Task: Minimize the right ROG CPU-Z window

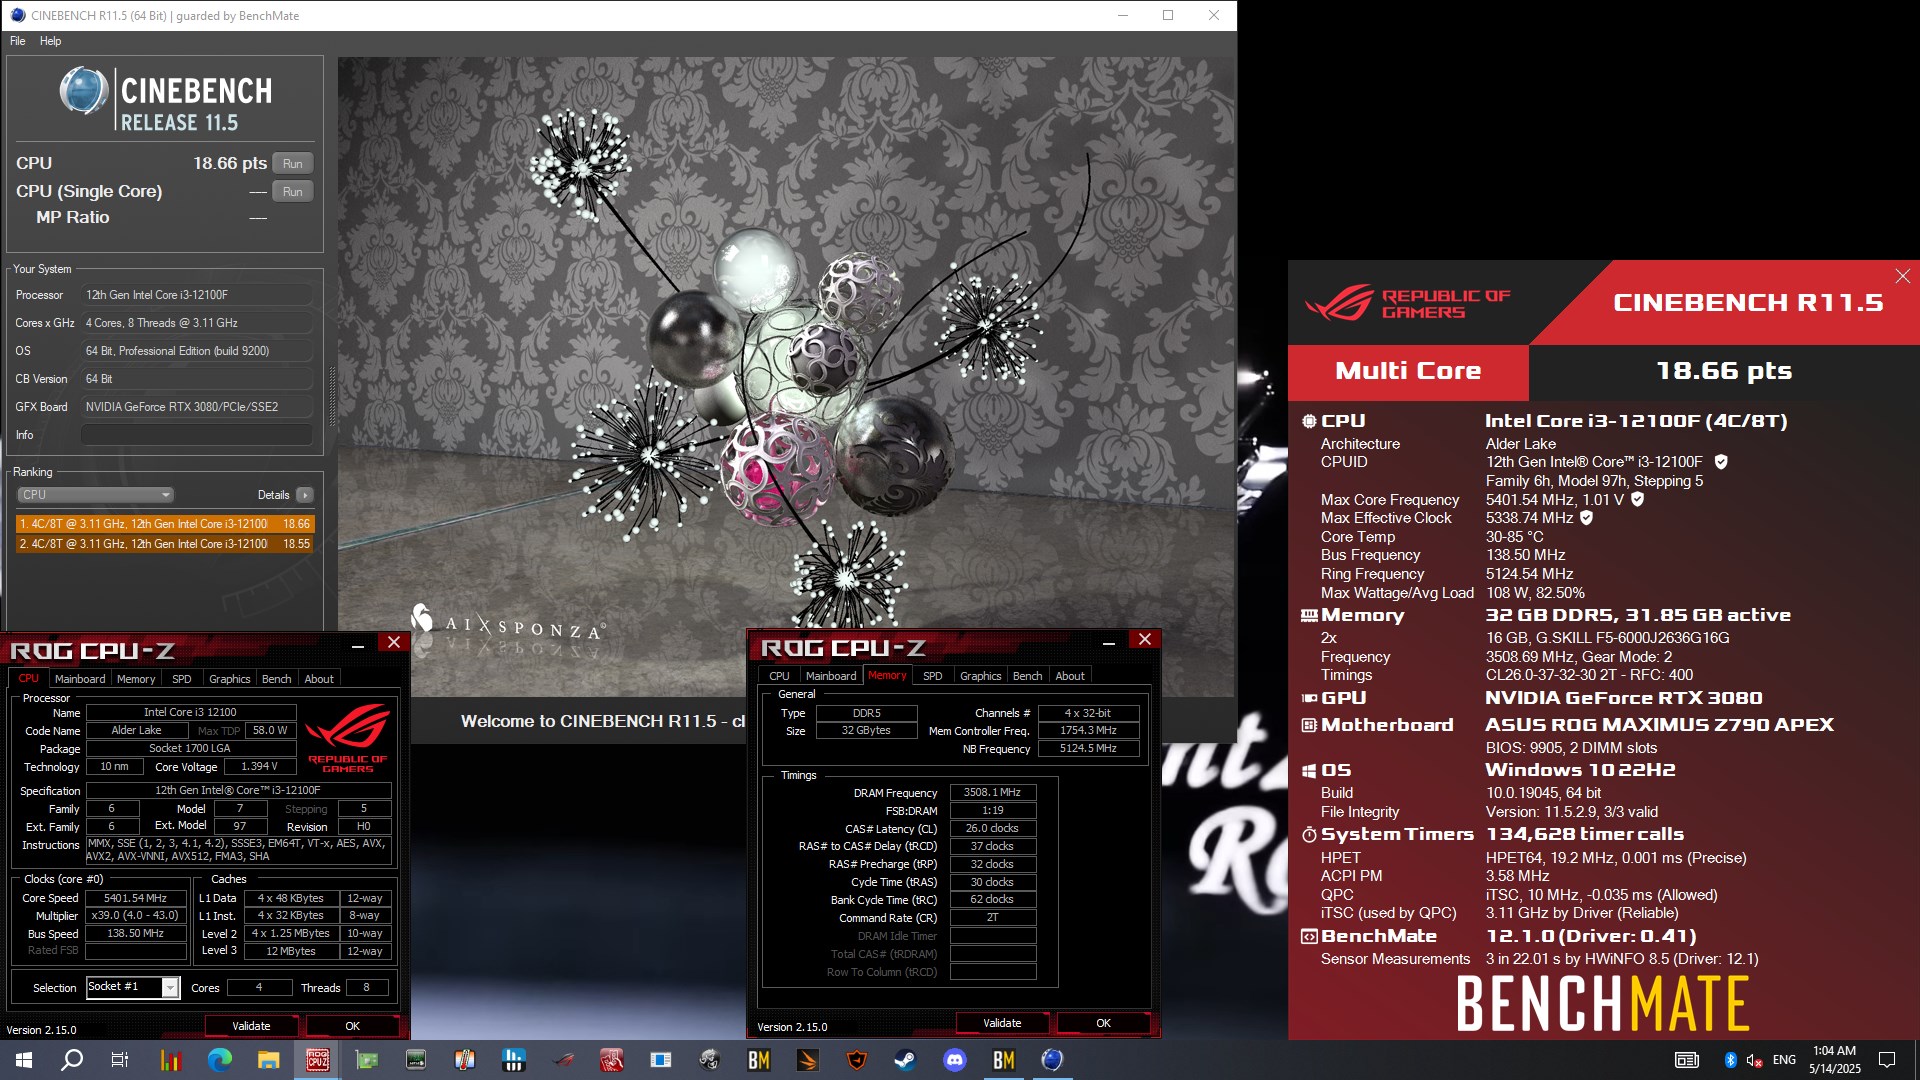Action: pyautogui.click(x=1109, y=643)
